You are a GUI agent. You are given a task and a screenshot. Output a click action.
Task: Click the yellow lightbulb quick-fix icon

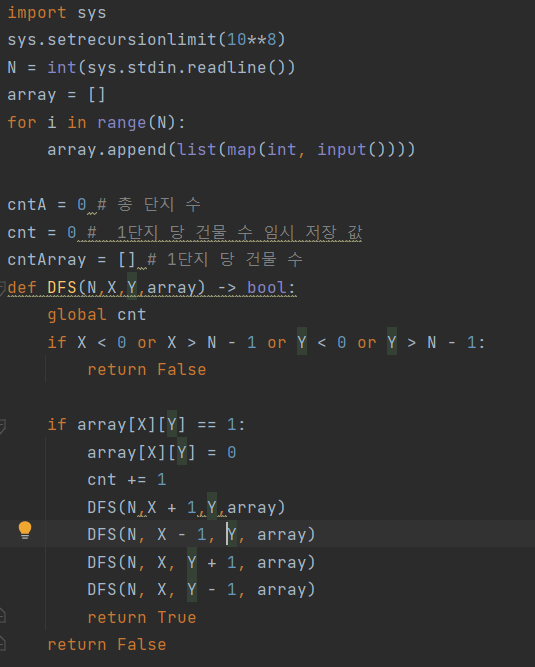click(x=25, y=530)
